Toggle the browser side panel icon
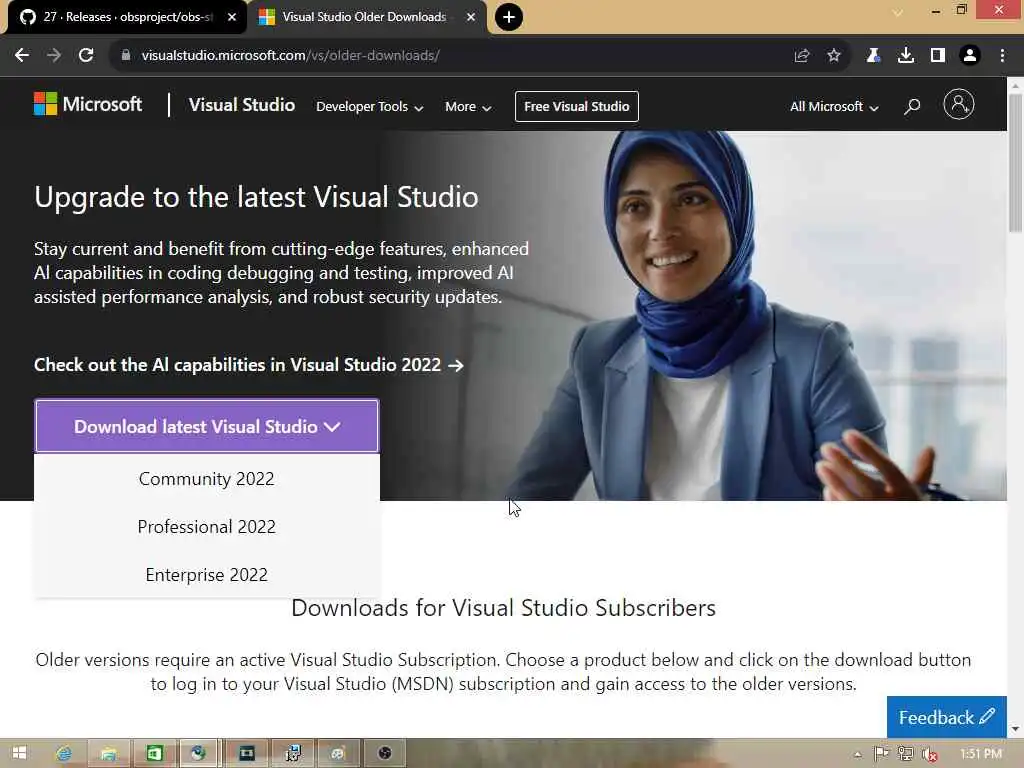The width and height of the screenshot is (1024, 768). (x=938, y=56)
